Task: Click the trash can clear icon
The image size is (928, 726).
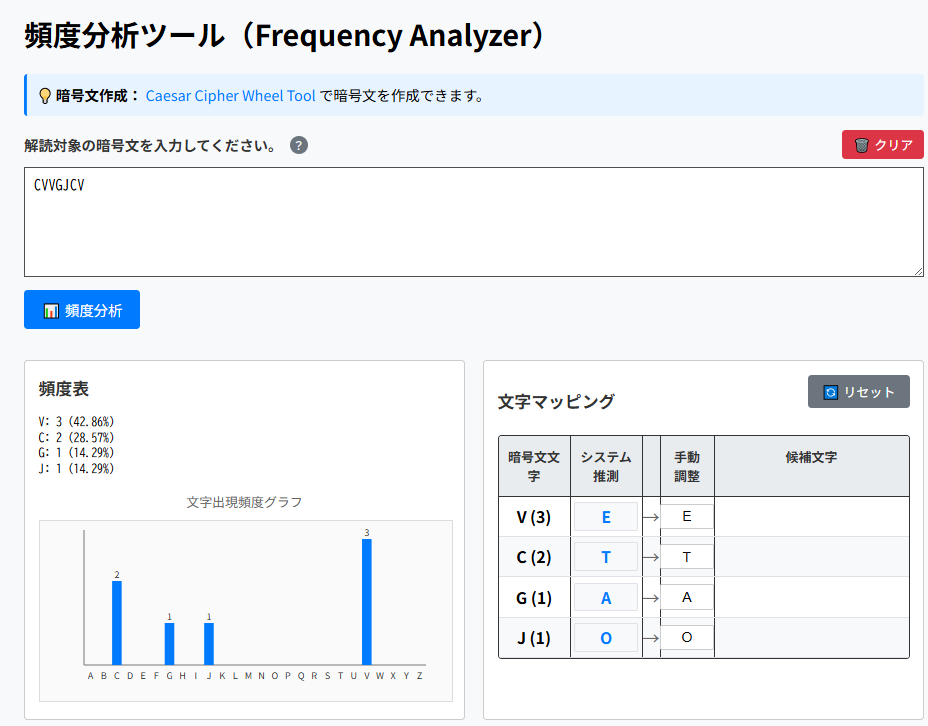Action: [861, 145]
